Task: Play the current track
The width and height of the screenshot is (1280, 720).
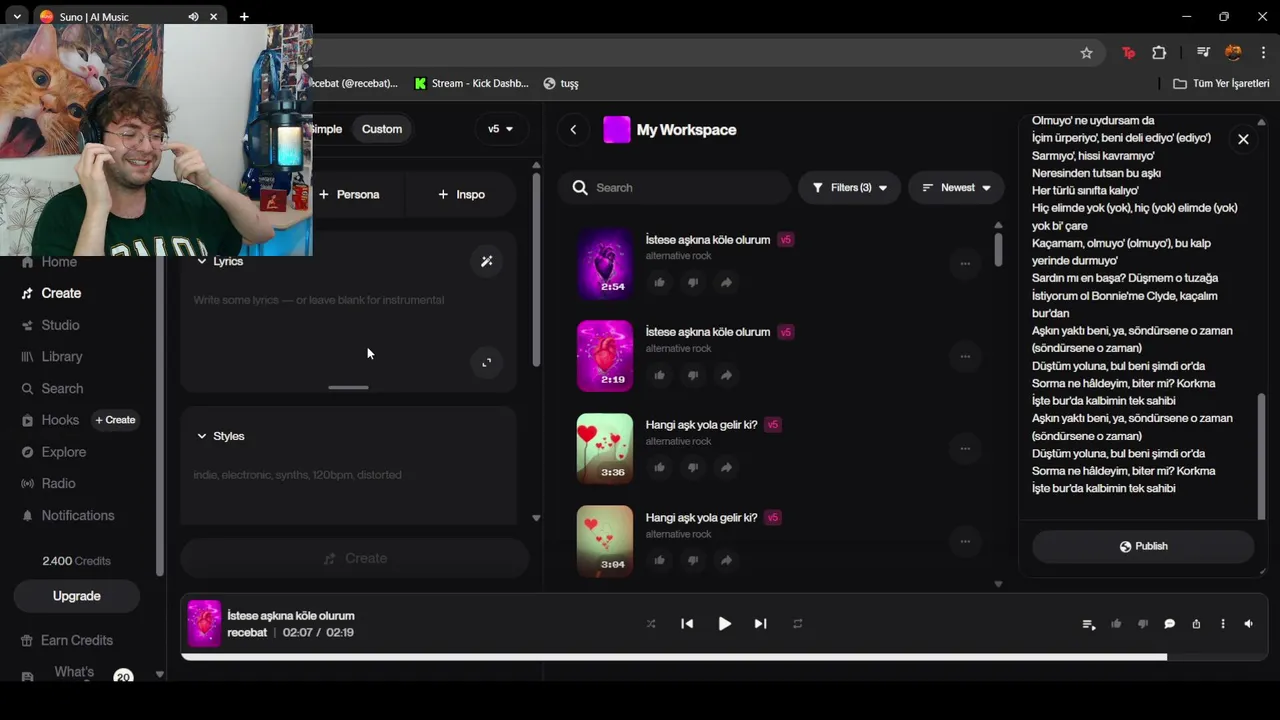Action: (x=724, y=624)
